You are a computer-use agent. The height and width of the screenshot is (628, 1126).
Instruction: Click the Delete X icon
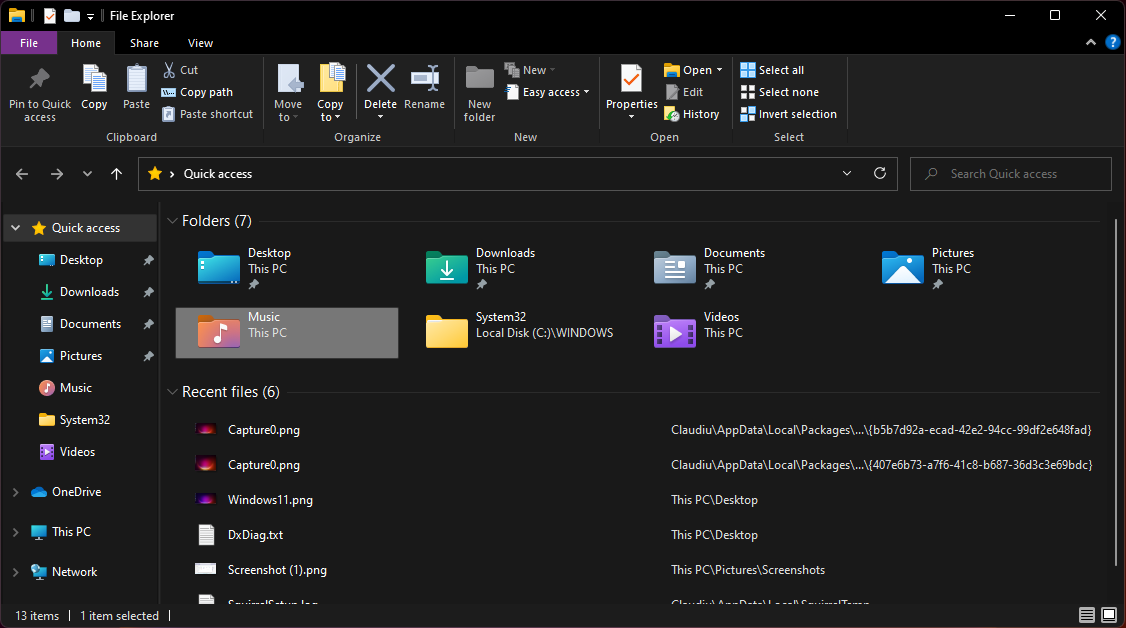pos(381,78)
